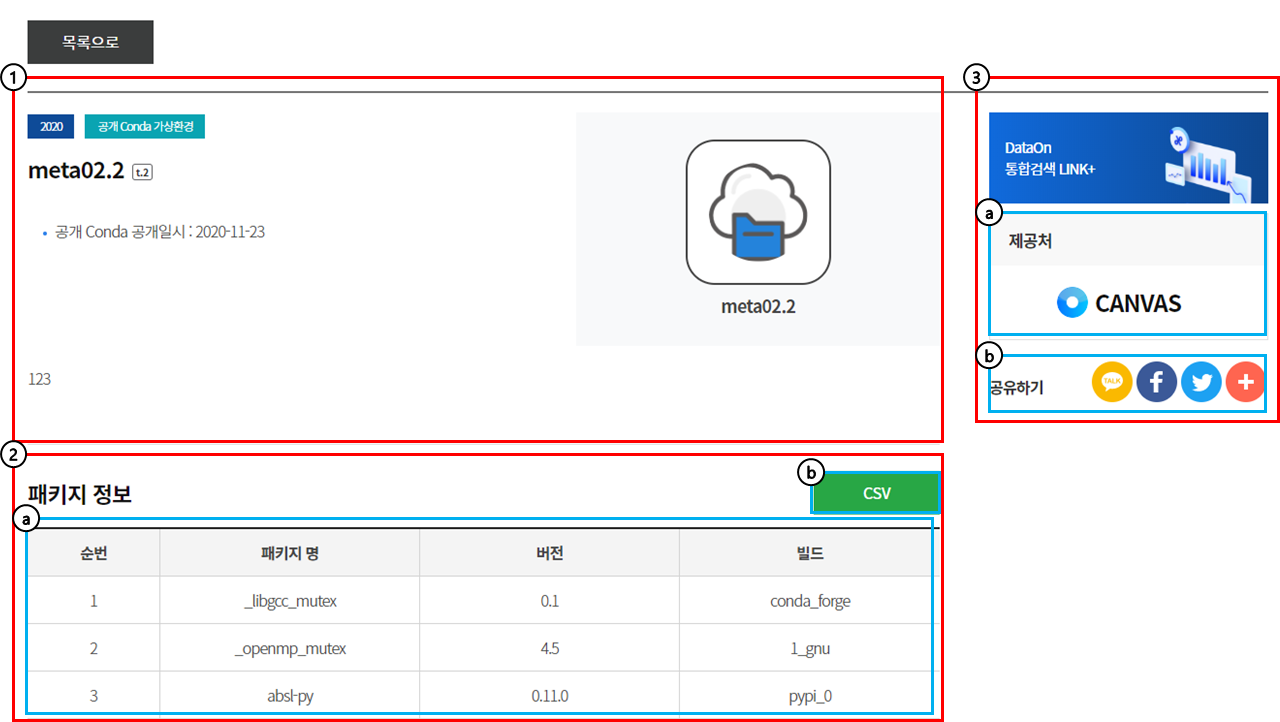
Task: Select the _openmp_mutex package row
Action: point(289,648)
